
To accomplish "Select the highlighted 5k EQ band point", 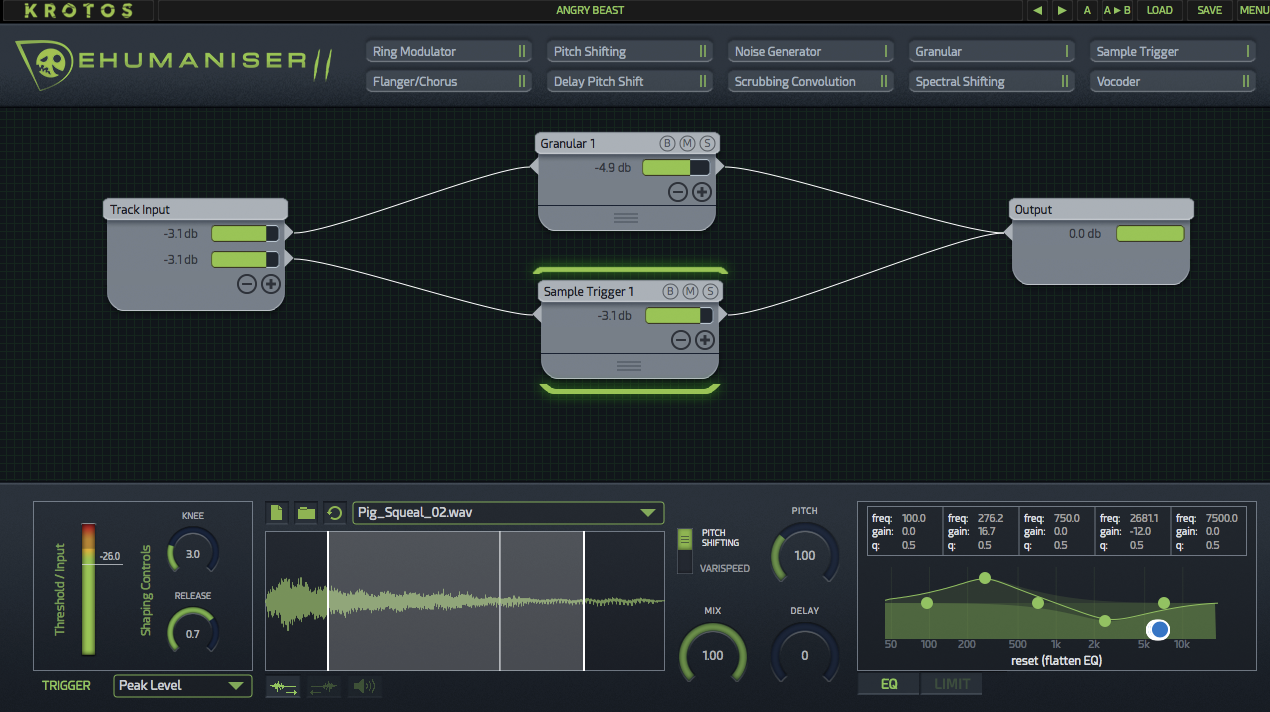I will pyautogui.click(x=1158, y=629).
